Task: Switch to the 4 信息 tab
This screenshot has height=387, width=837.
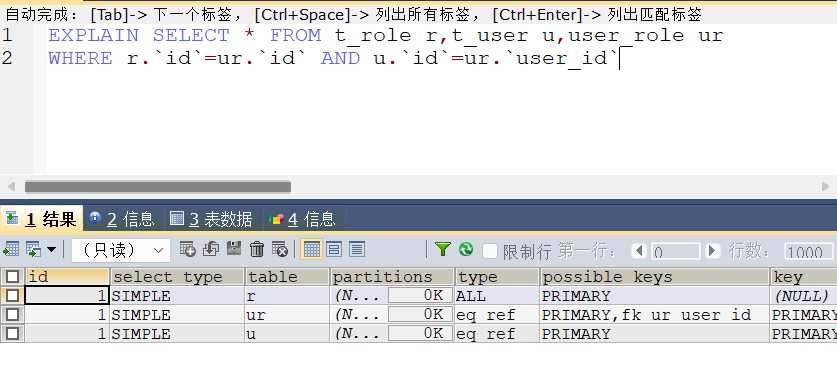Action: [x=304, y=219]
